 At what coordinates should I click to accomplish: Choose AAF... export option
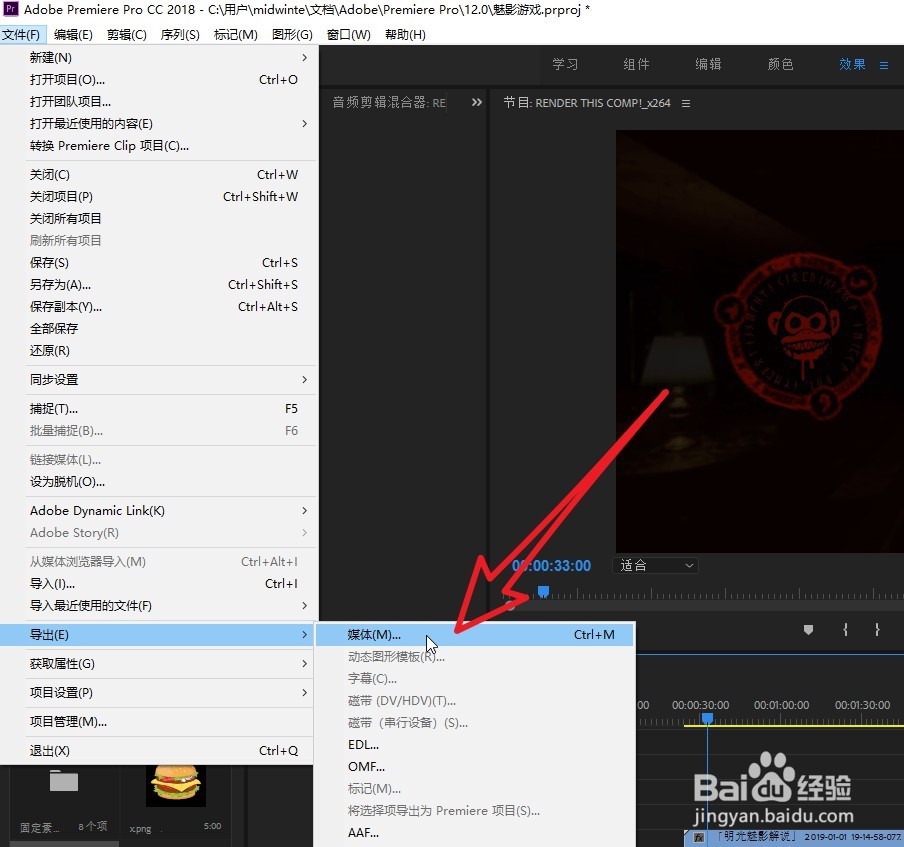click(474, 832)
